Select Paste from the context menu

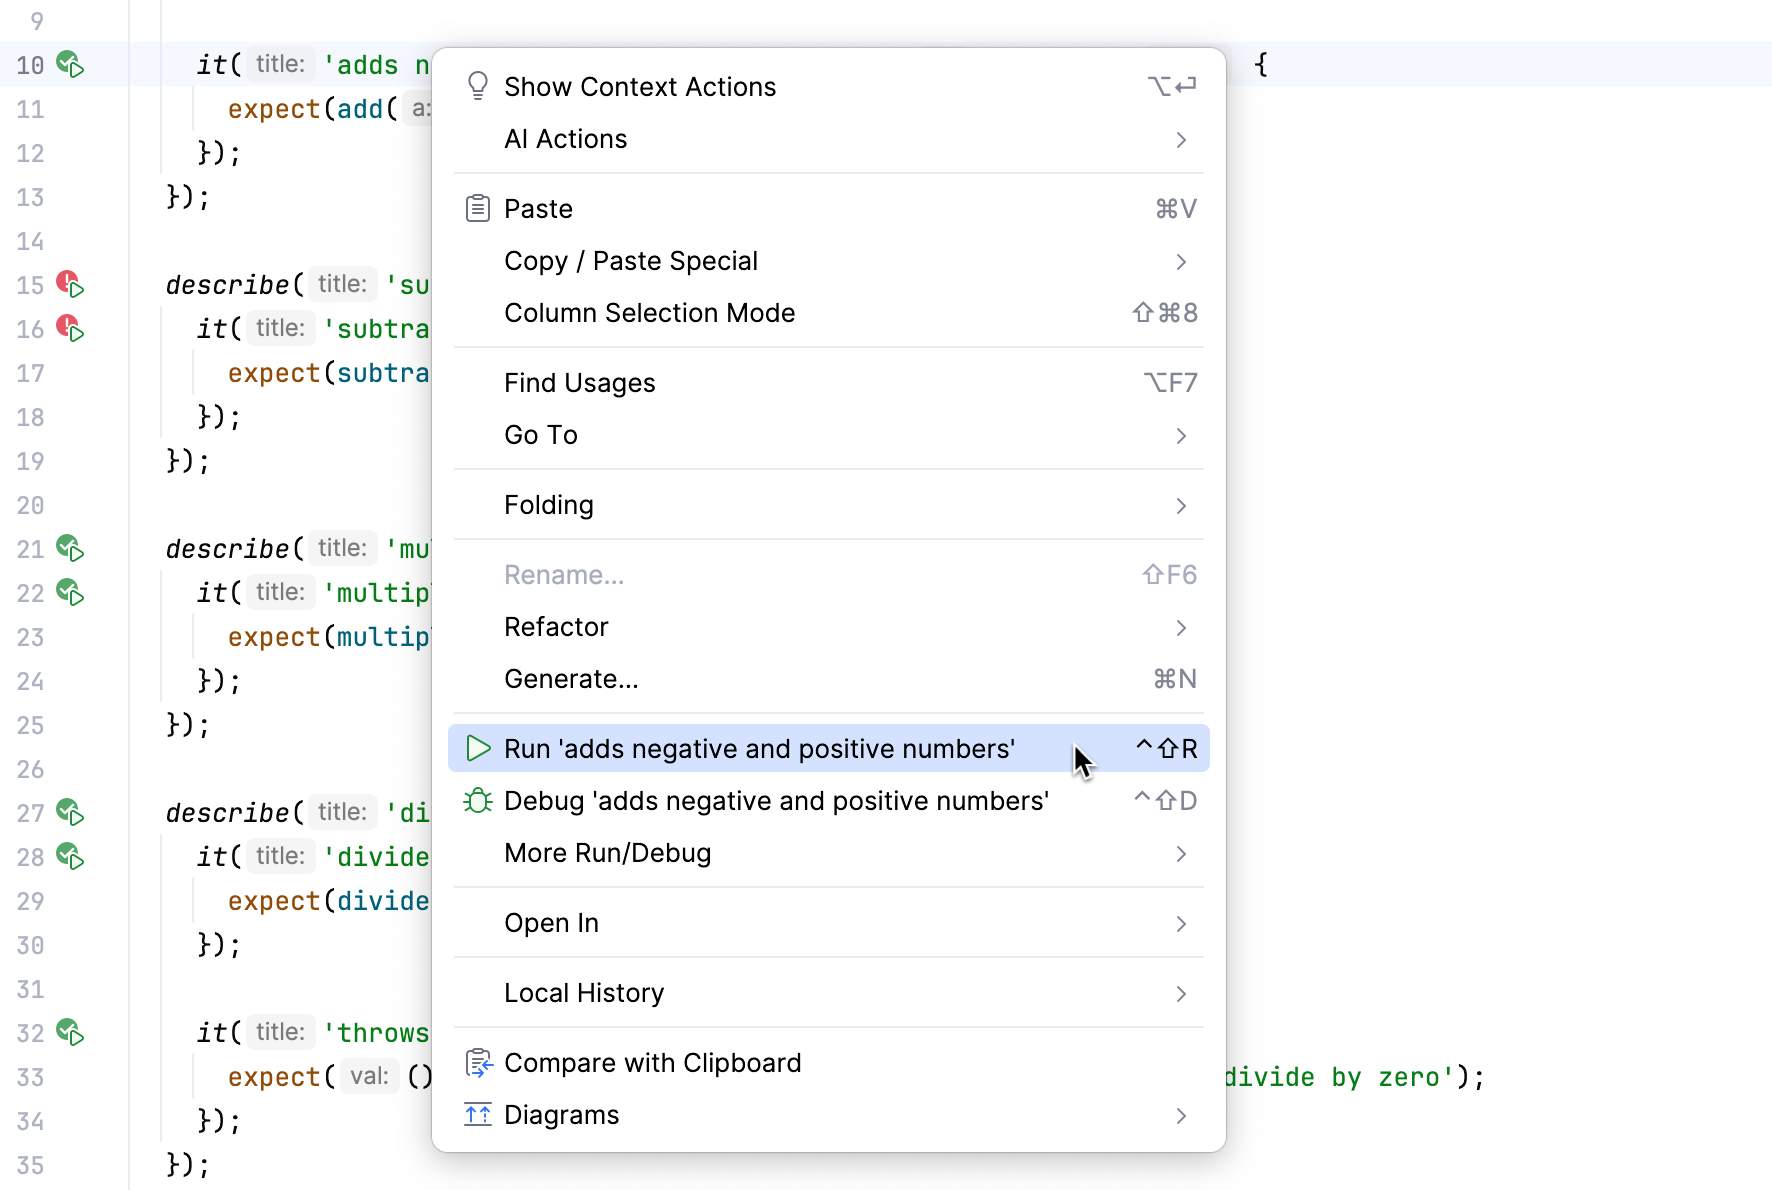(538, 208)
